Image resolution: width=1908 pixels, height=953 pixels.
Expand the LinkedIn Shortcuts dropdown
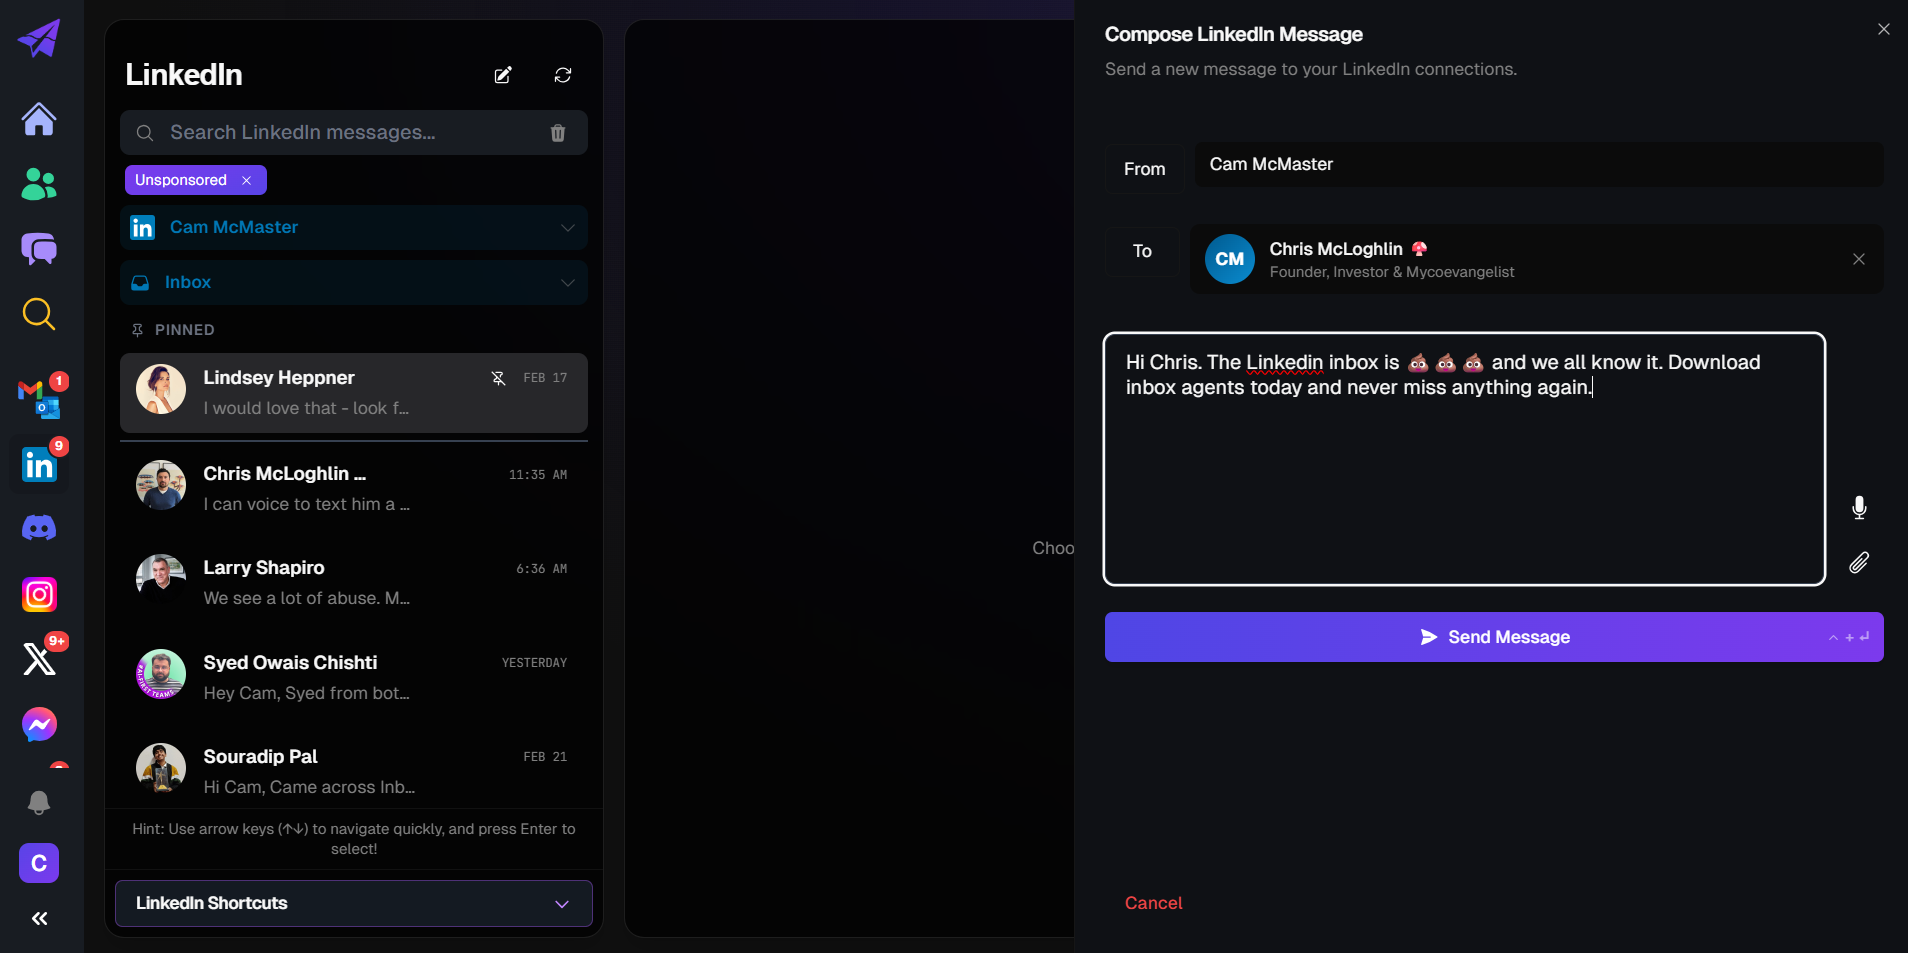coord(354,903)
